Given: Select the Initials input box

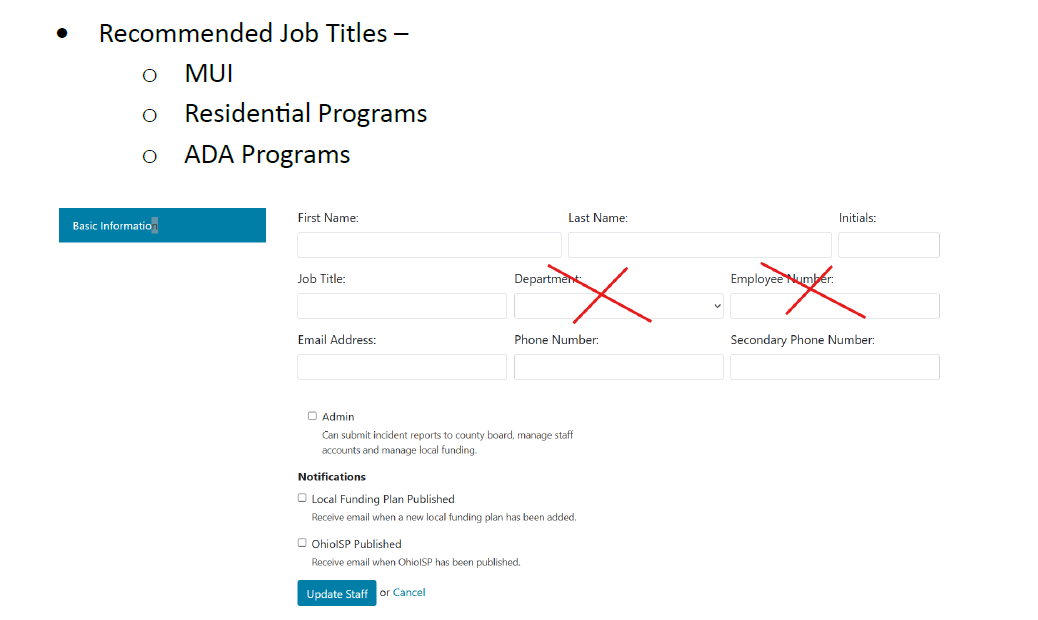Looking at the screenshot, I should 888,245.
